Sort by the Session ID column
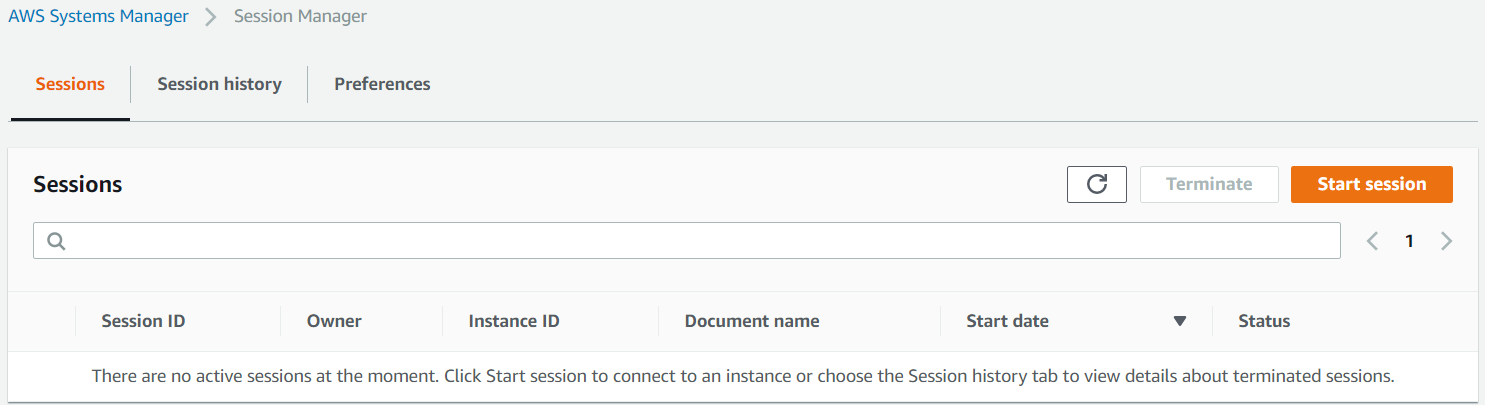The image size is (1485, 405). point(143,321)
